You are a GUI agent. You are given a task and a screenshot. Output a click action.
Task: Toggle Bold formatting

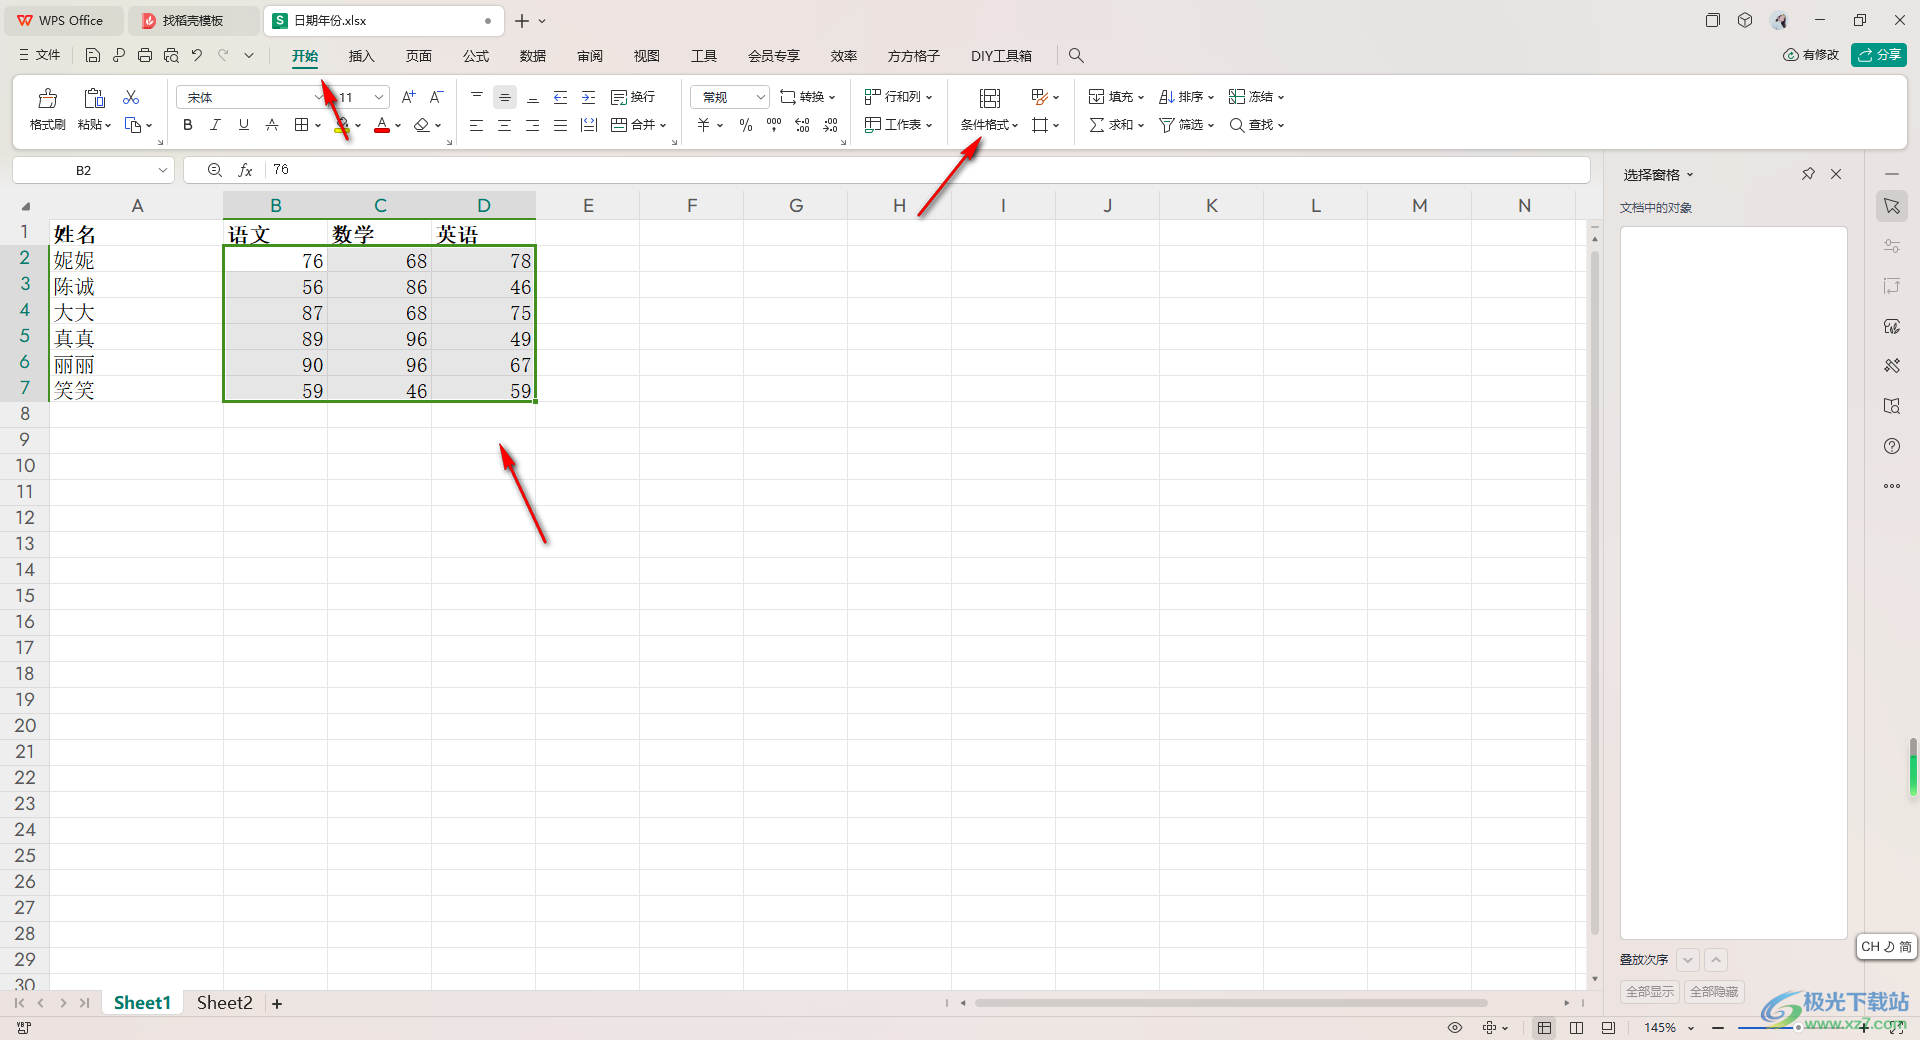pos(188,125)
